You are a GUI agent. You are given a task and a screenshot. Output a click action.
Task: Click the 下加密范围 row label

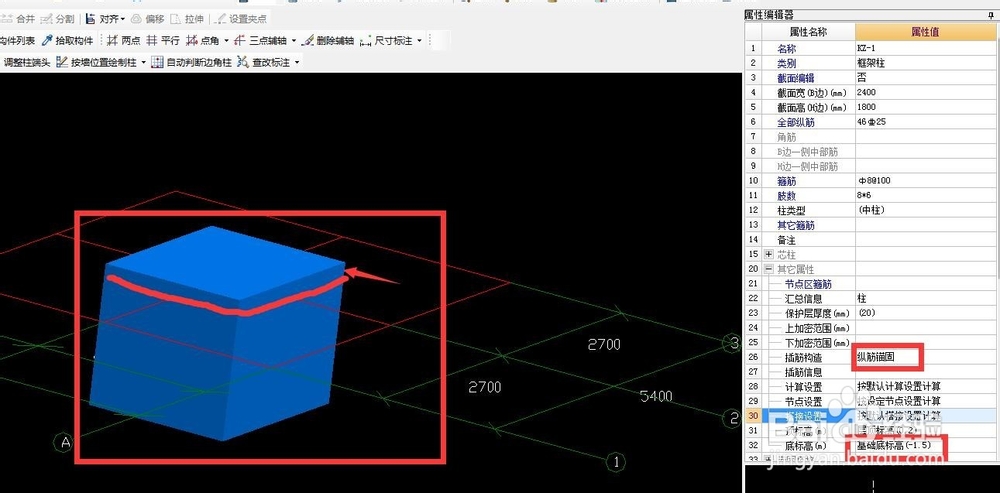click(x=817, y=343)
